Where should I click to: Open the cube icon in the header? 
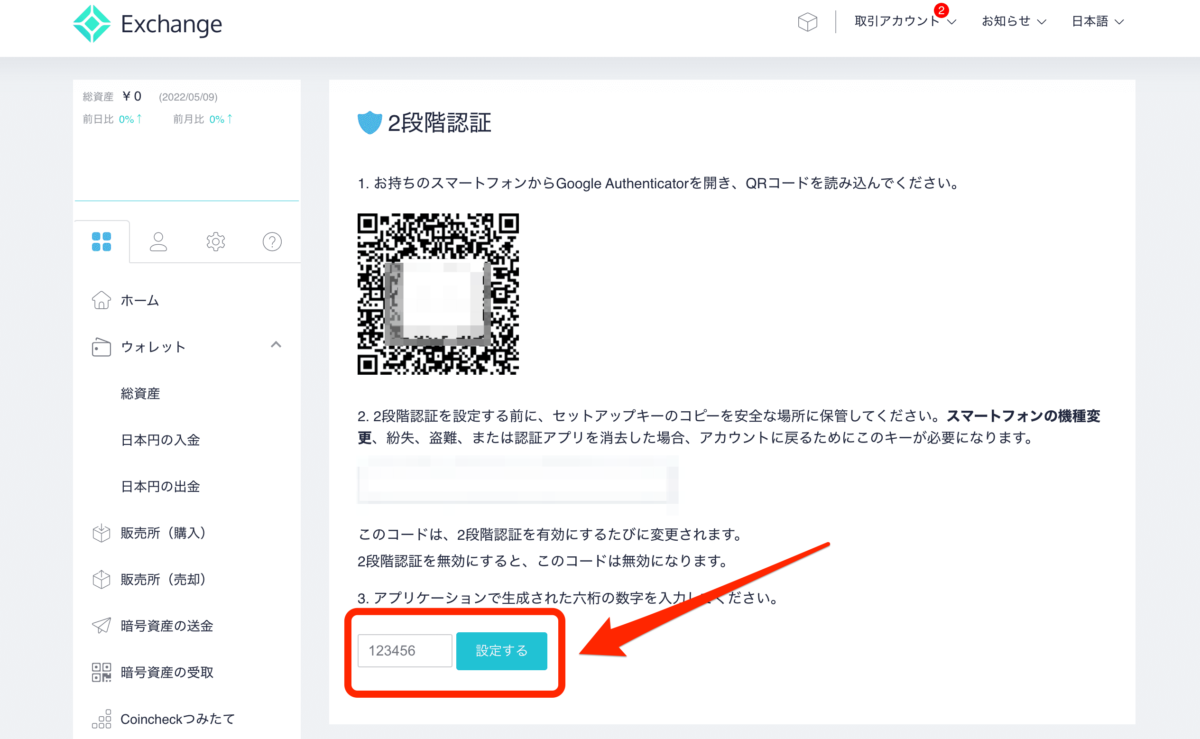tap(807, 22)
